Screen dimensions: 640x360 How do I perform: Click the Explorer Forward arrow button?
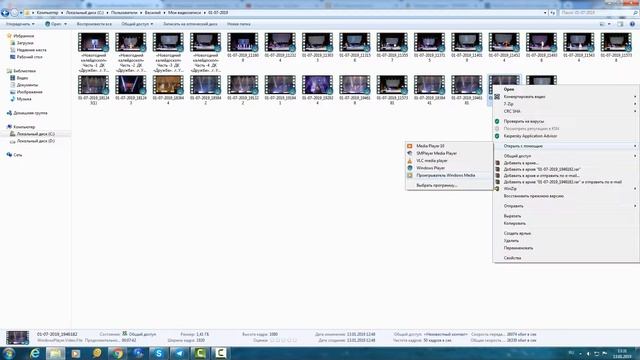(x=14, y=13)
